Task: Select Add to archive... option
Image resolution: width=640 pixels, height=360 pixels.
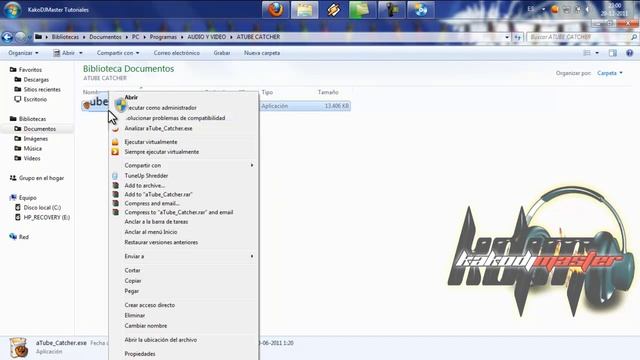Action: click(x=144, y=185)
